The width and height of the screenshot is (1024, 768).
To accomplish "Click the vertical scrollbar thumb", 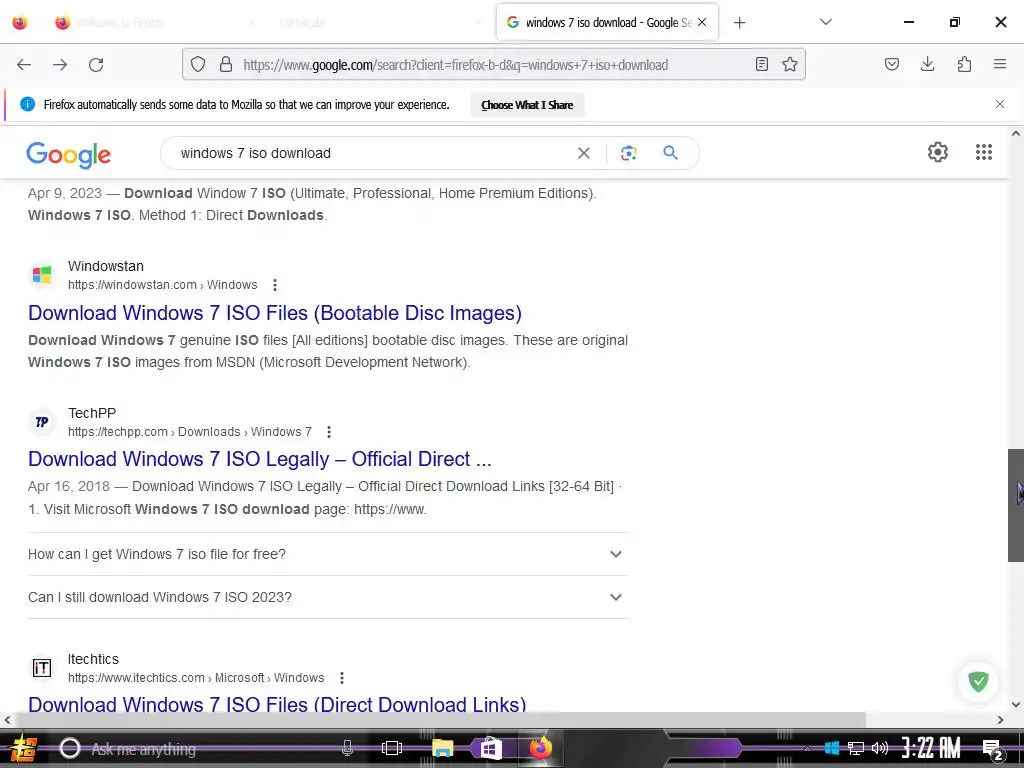I will (1016, 505).
